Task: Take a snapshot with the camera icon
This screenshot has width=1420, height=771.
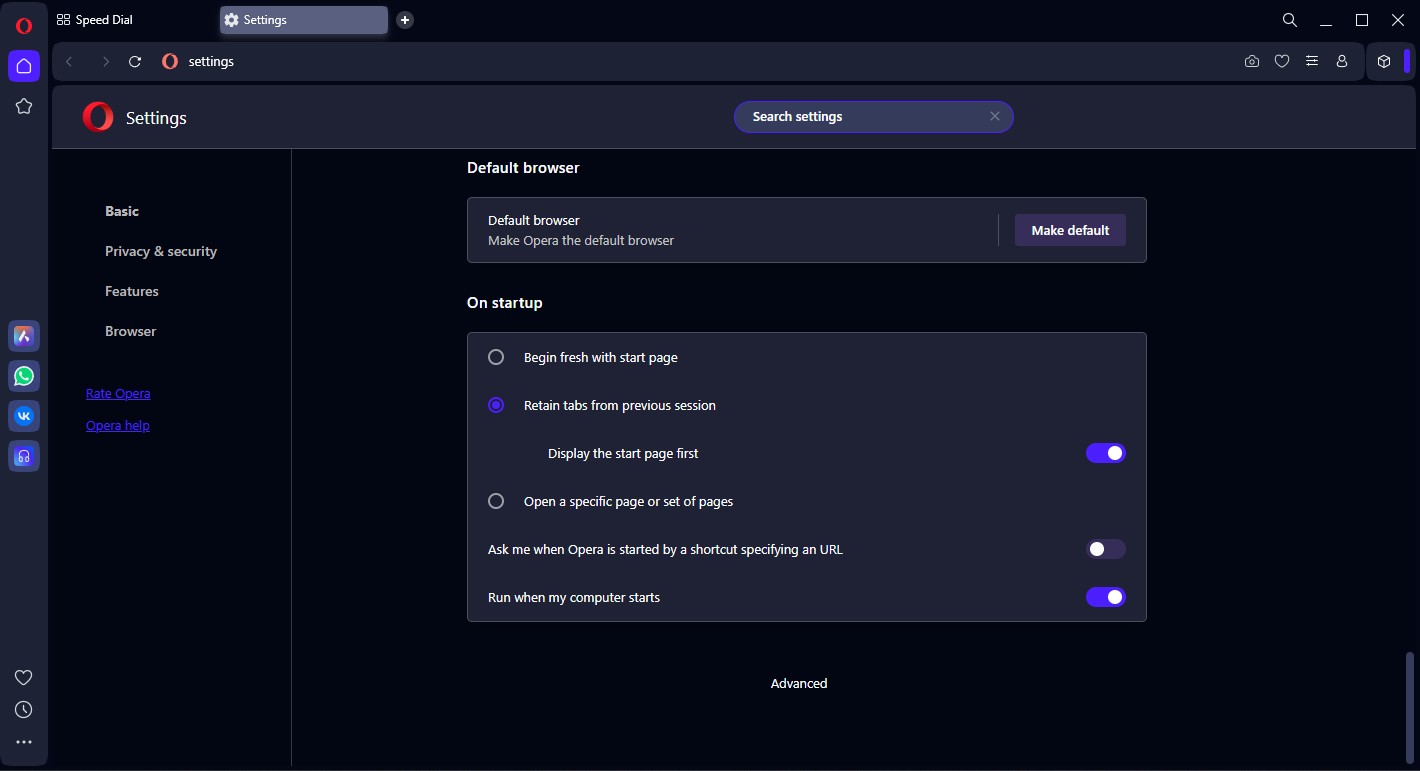Action: coord(1252,61)
